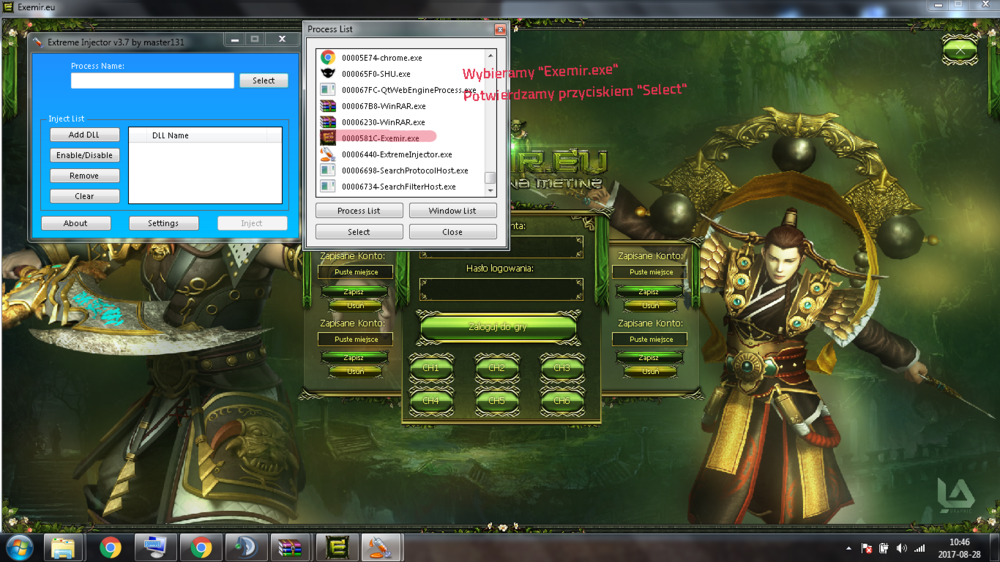The image size is (1000, 562).
Task: Switch to Window List view
Action: click(x=452, y=211)
